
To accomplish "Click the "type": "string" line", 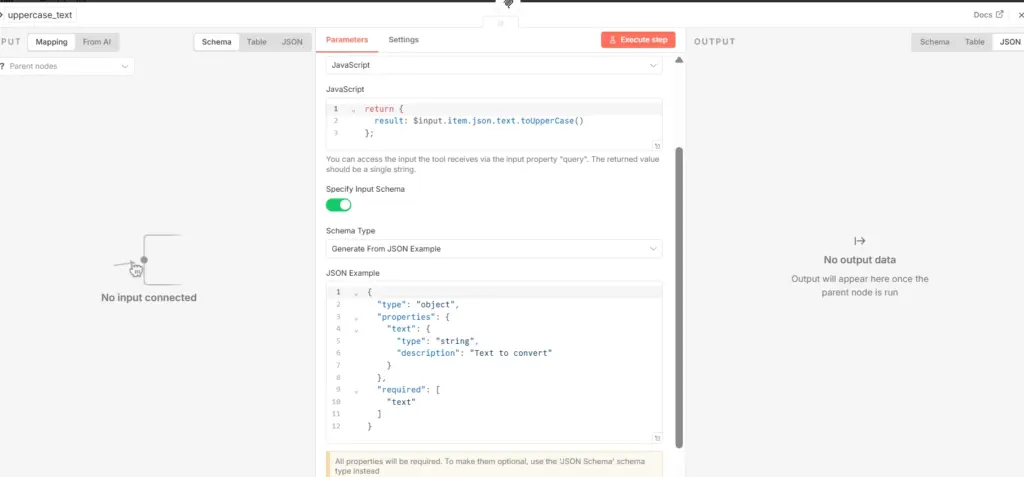I will coord(438,341).
